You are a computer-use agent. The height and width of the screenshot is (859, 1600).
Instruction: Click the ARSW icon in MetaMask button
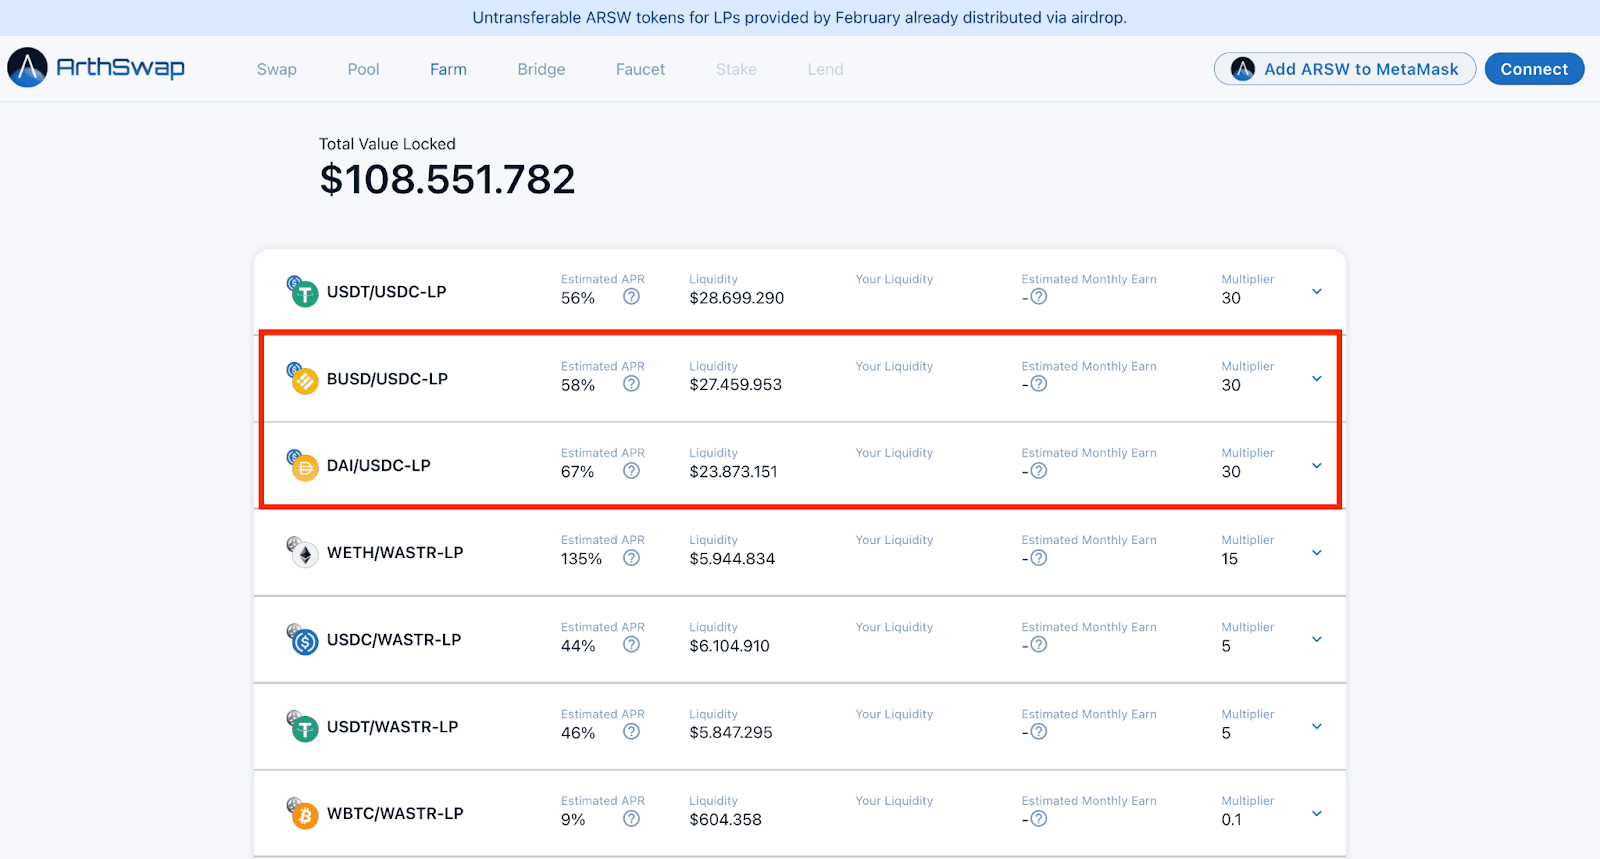pyautogui.click(x=1243, y=69)
